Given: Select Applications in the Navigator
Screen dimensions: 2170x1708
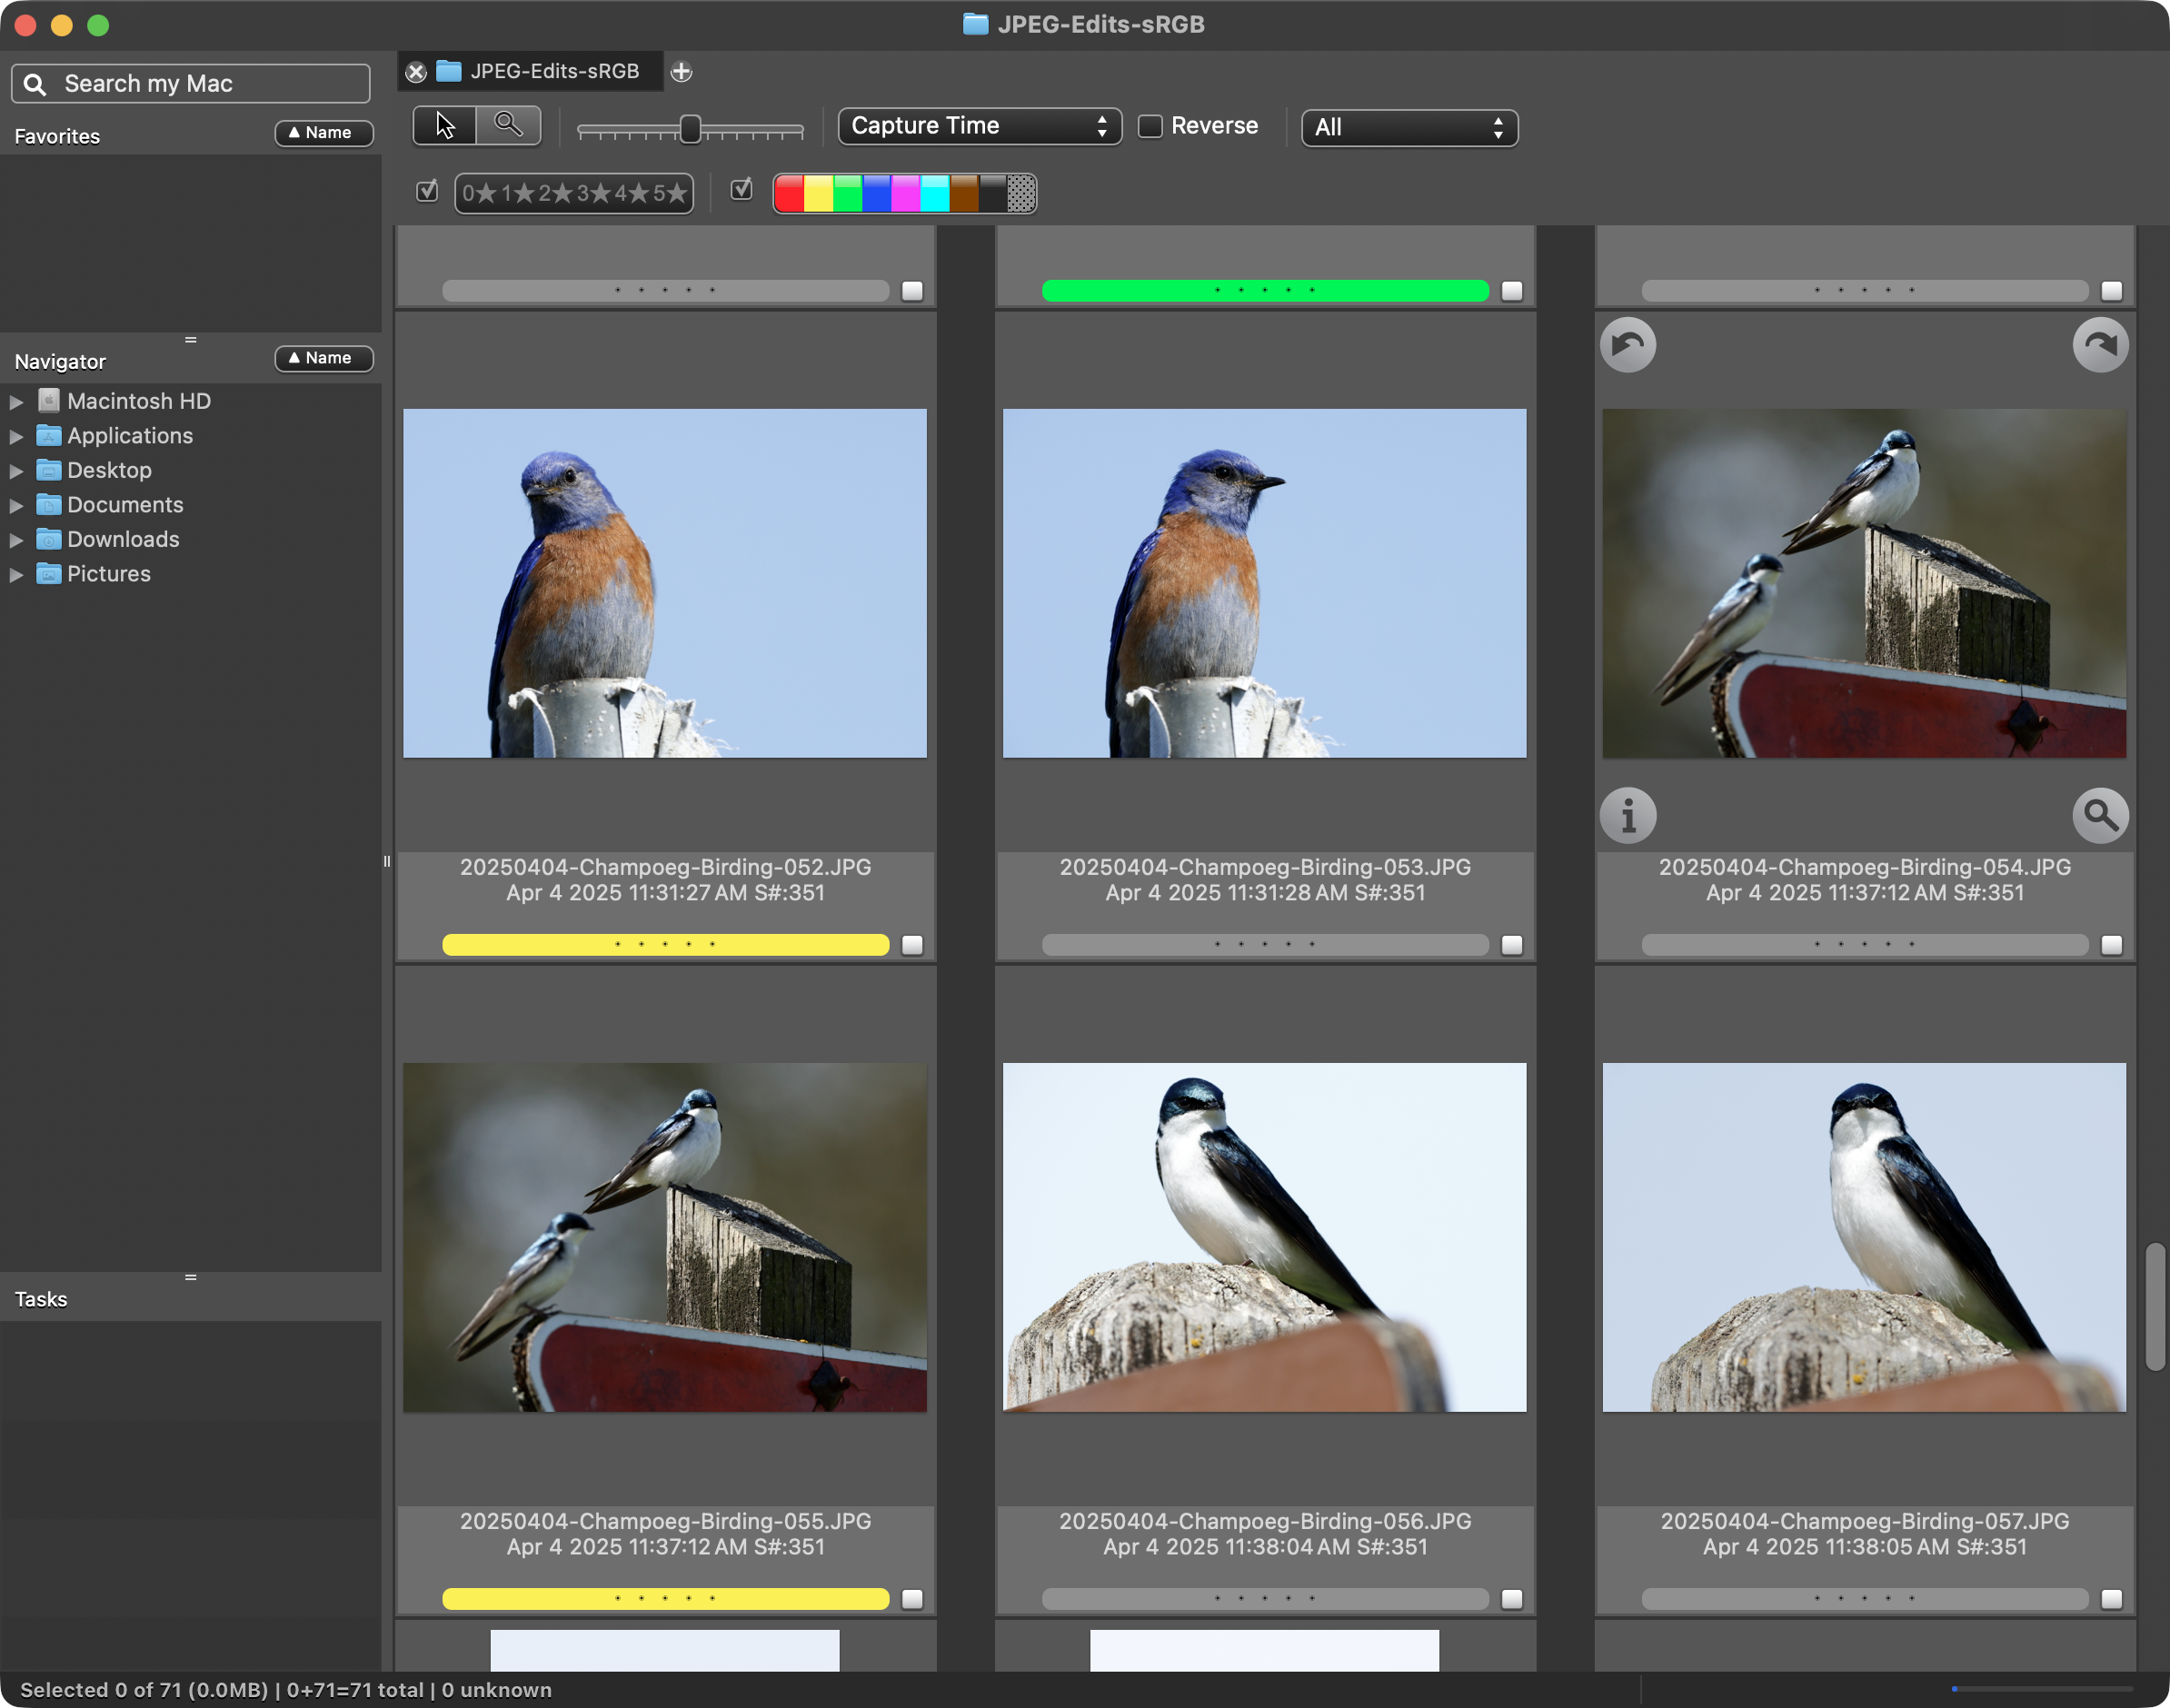Looking at the screenshot, I should coord(130,436).
